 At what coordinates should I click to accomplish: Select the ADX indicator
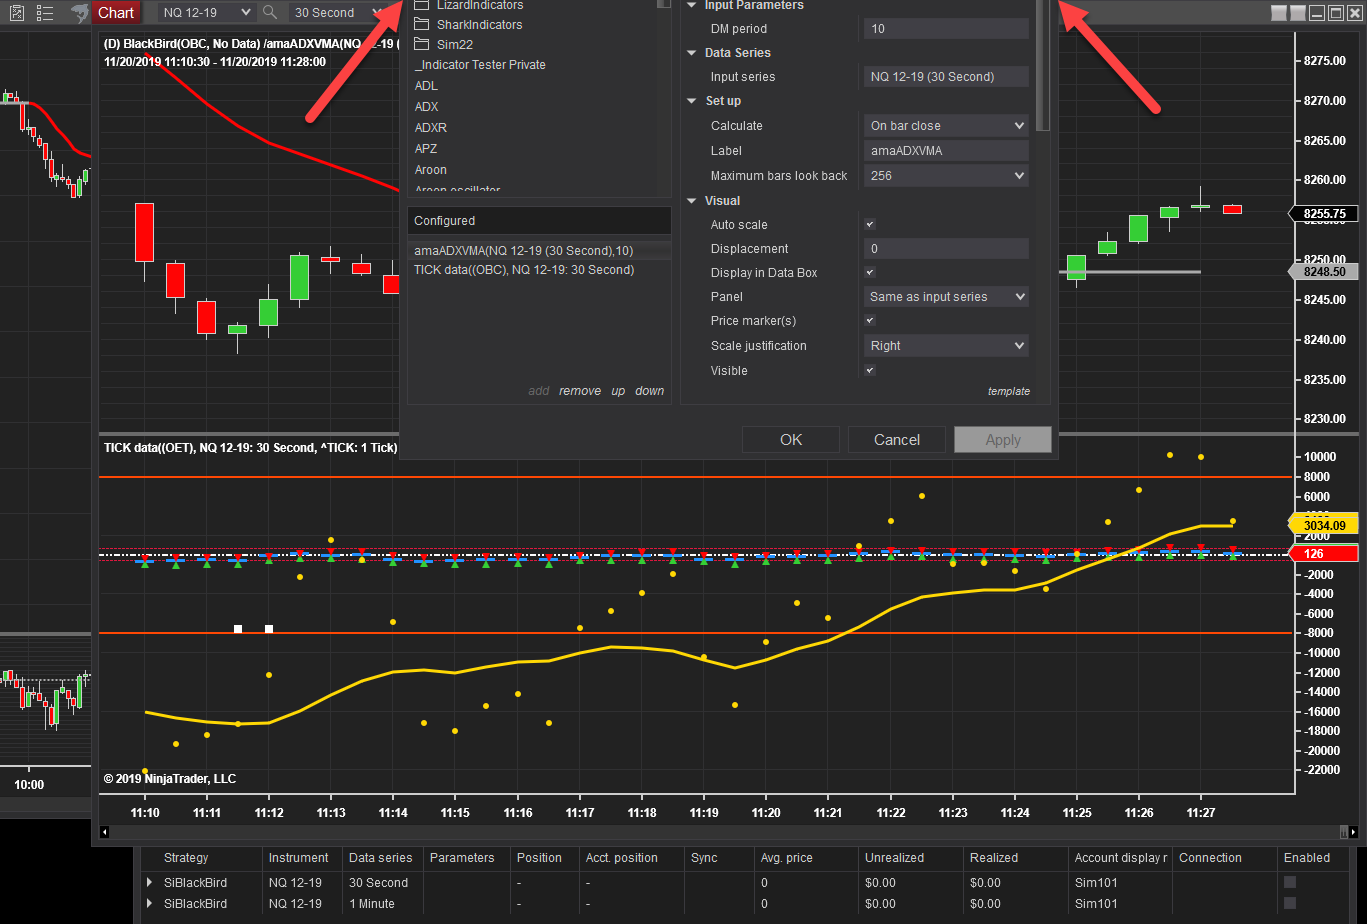426,107
